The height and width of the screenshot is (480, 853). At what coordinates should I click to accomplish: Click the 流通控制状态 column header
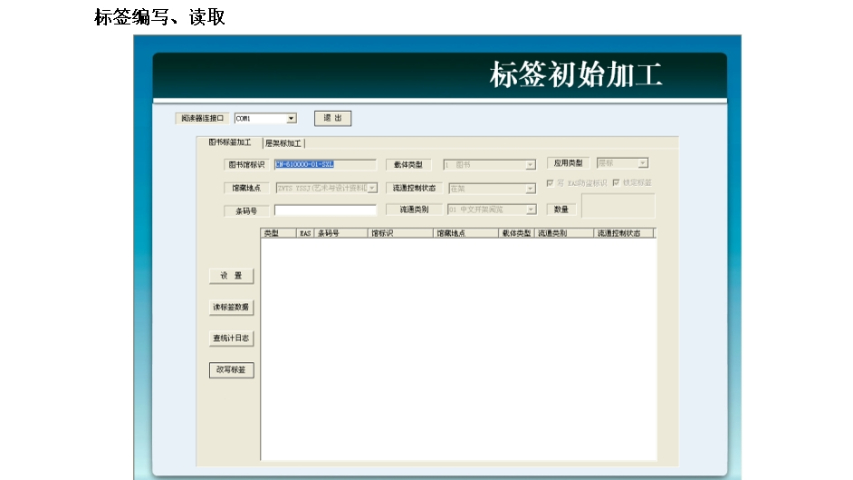(x=623, y=233)
